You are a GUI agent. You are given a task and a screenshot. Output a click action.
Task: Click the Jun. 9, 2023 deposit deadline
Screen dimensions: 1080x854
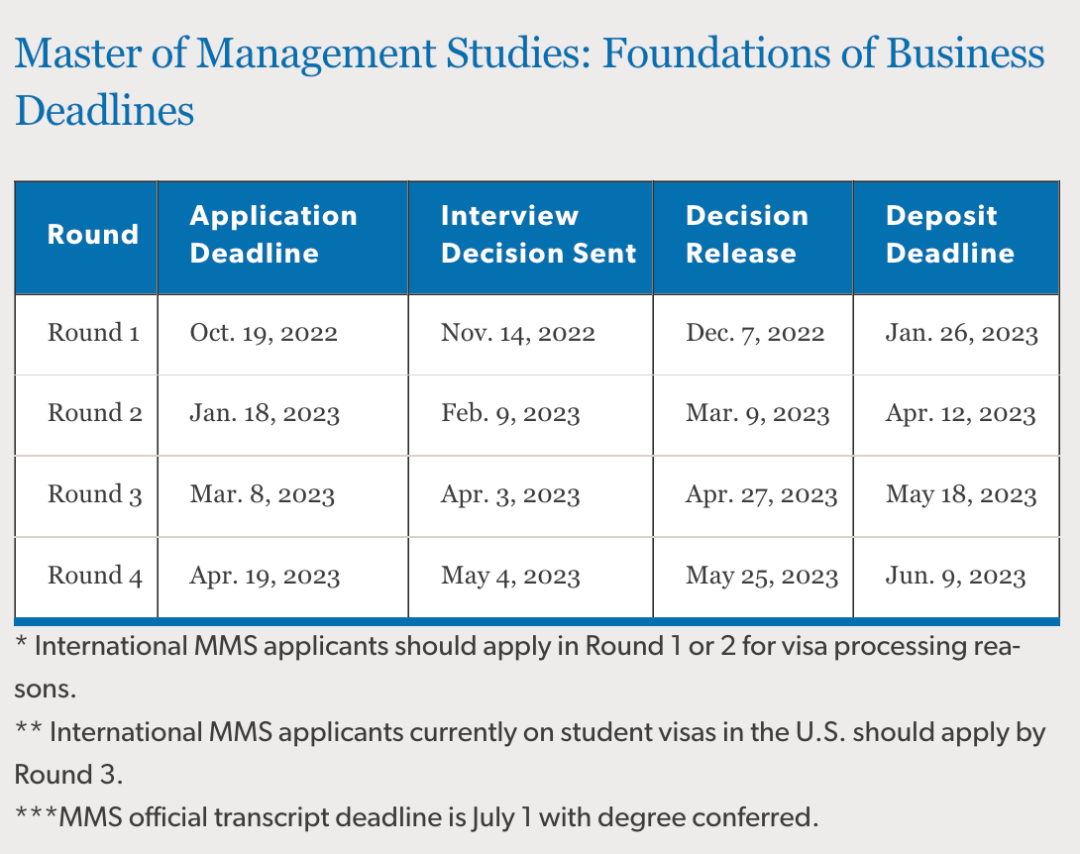coord(956,576)
